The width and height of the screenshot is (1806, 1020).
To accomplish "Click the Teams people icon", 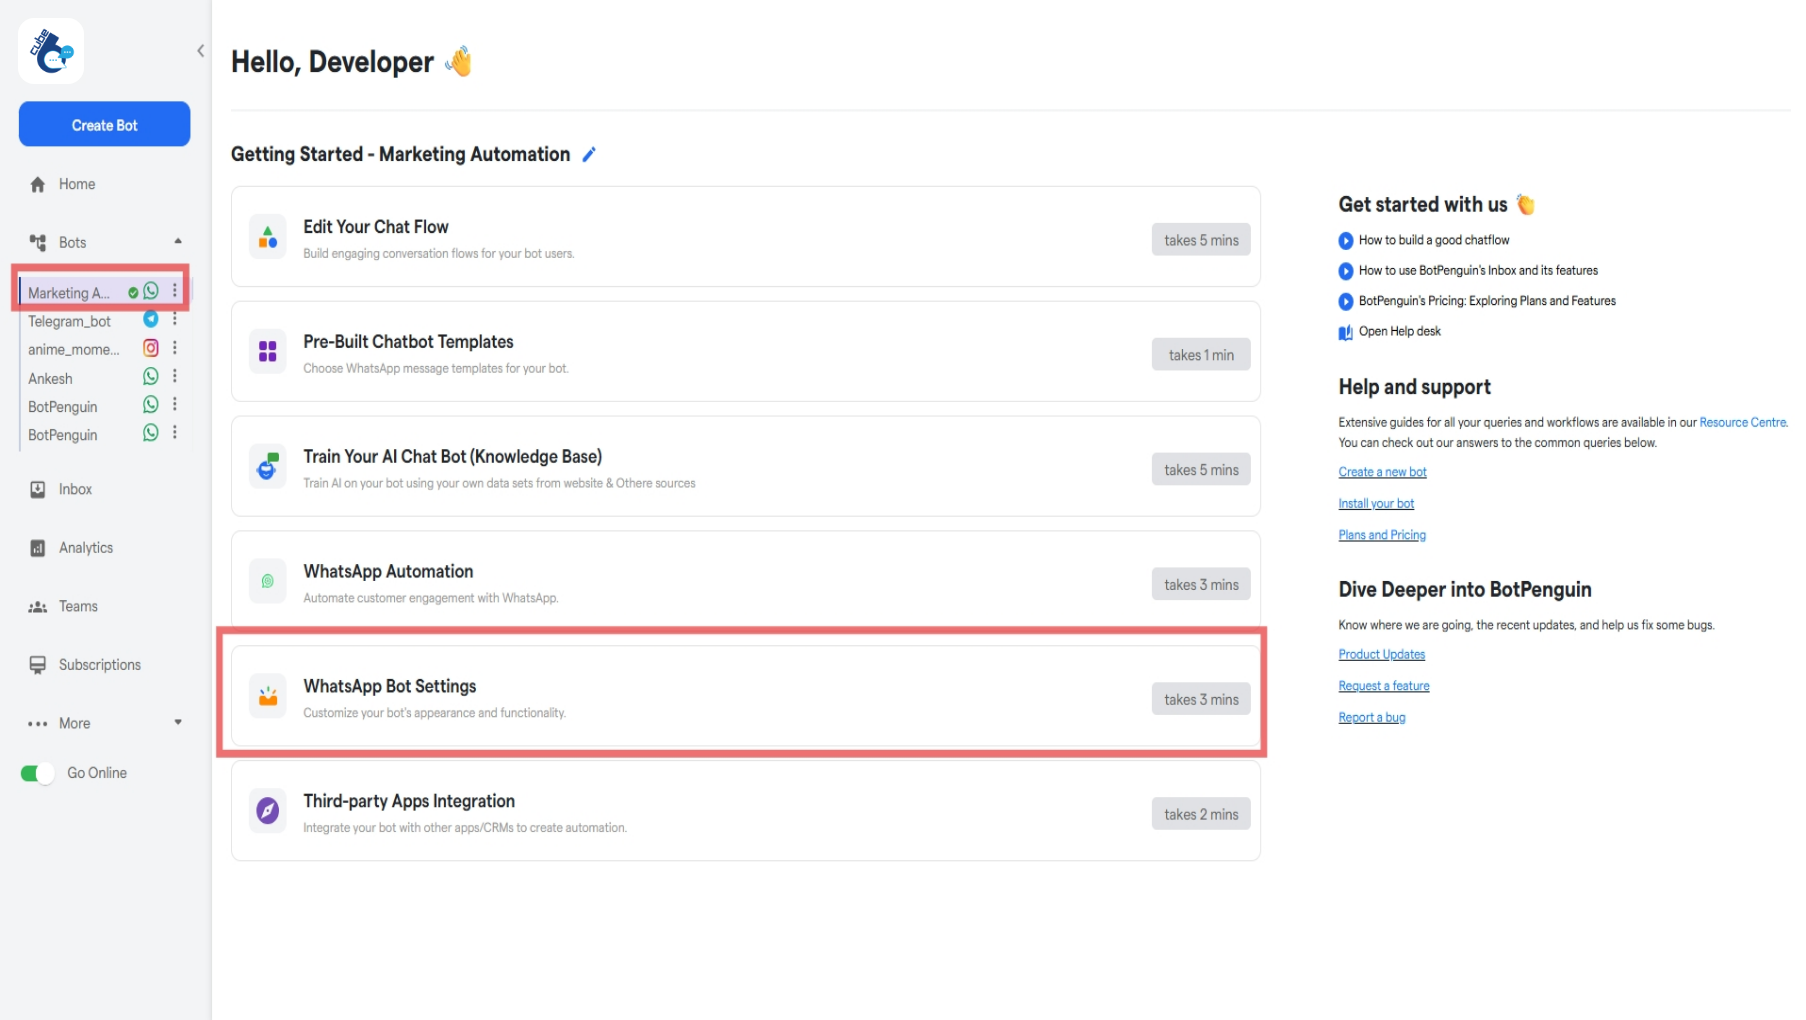I will pos(38,607).
